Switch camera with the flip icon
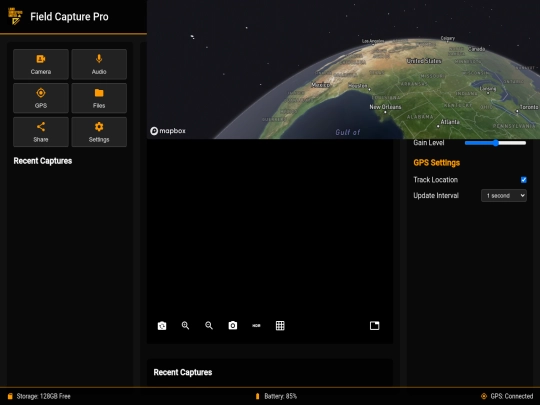The image size is (540, 405). (x=162, y=325)
